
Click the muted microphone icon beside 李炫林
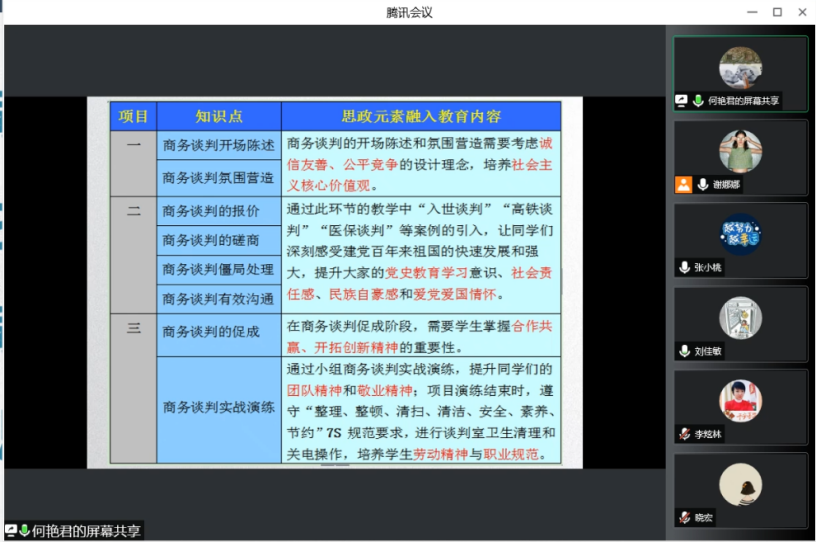point(684,434)
